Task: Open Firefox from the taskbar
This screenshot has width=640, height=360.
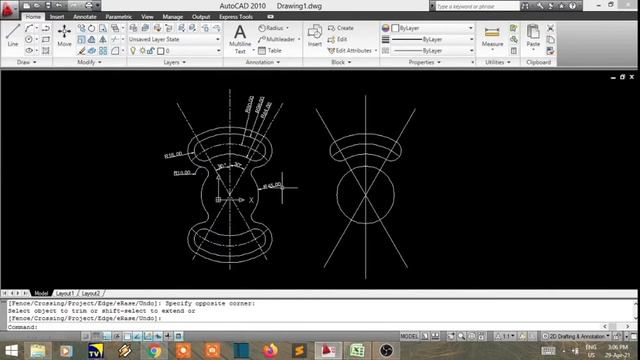Action: pos(270,351)
